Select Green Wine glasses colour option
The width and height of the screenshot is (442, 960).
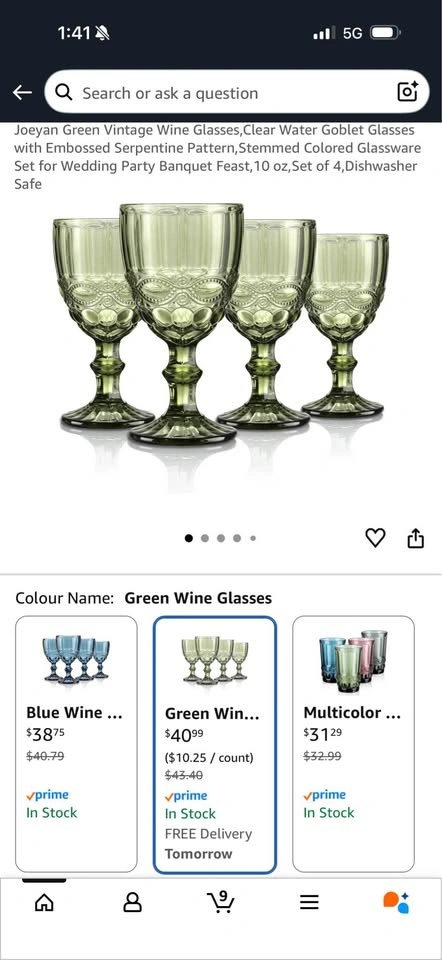click(x=215, y=744)
